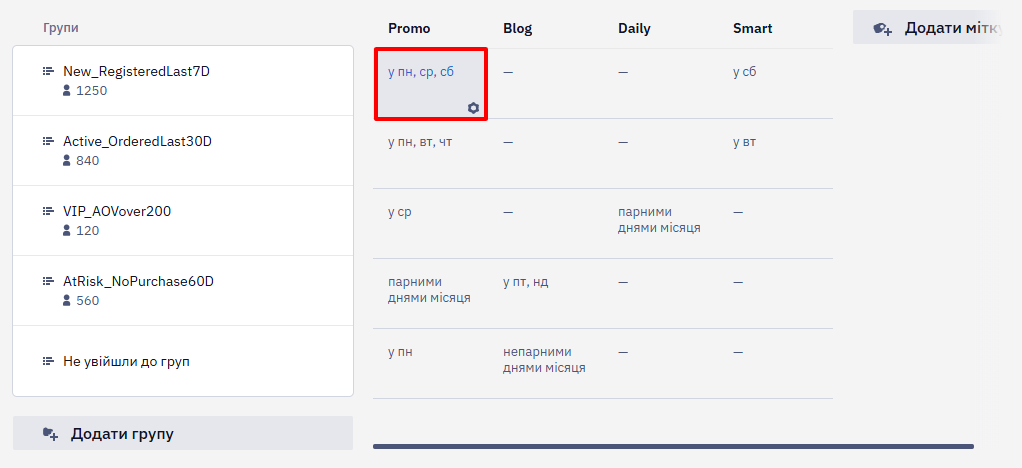Open the 'у пн, ср, сб' Promo schedule link
This screenshot has height=468, width=1022.
421,72
